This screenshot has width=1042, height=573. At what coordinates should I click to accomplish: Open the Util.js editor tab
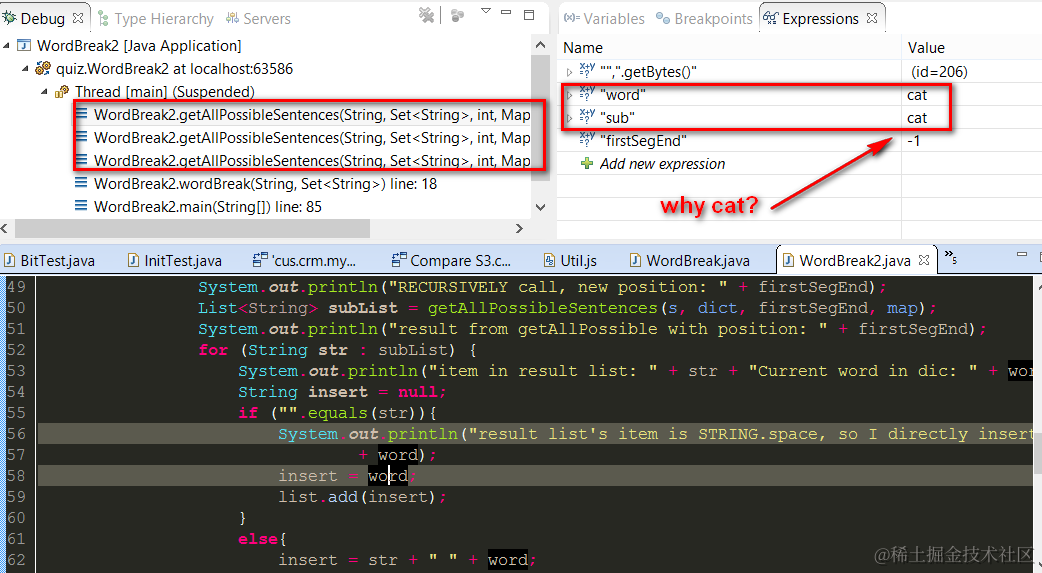click(570, 261)
